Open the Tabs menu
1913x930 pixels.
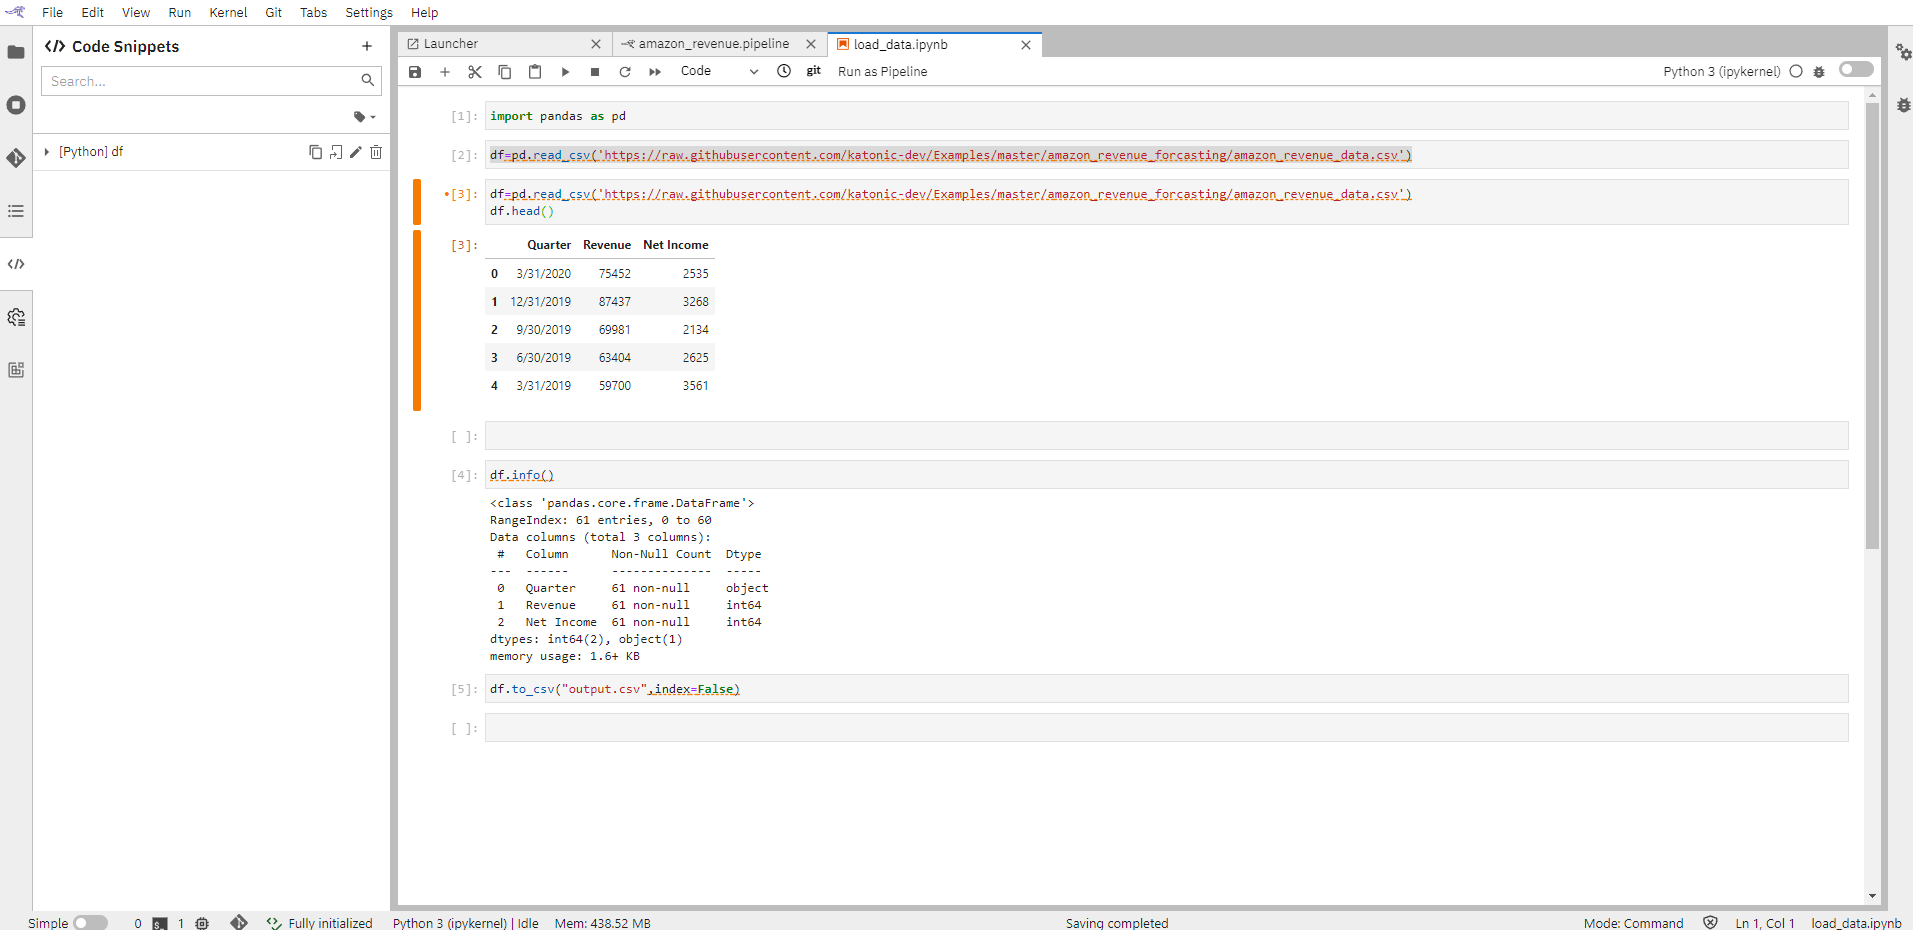(314, 12)
